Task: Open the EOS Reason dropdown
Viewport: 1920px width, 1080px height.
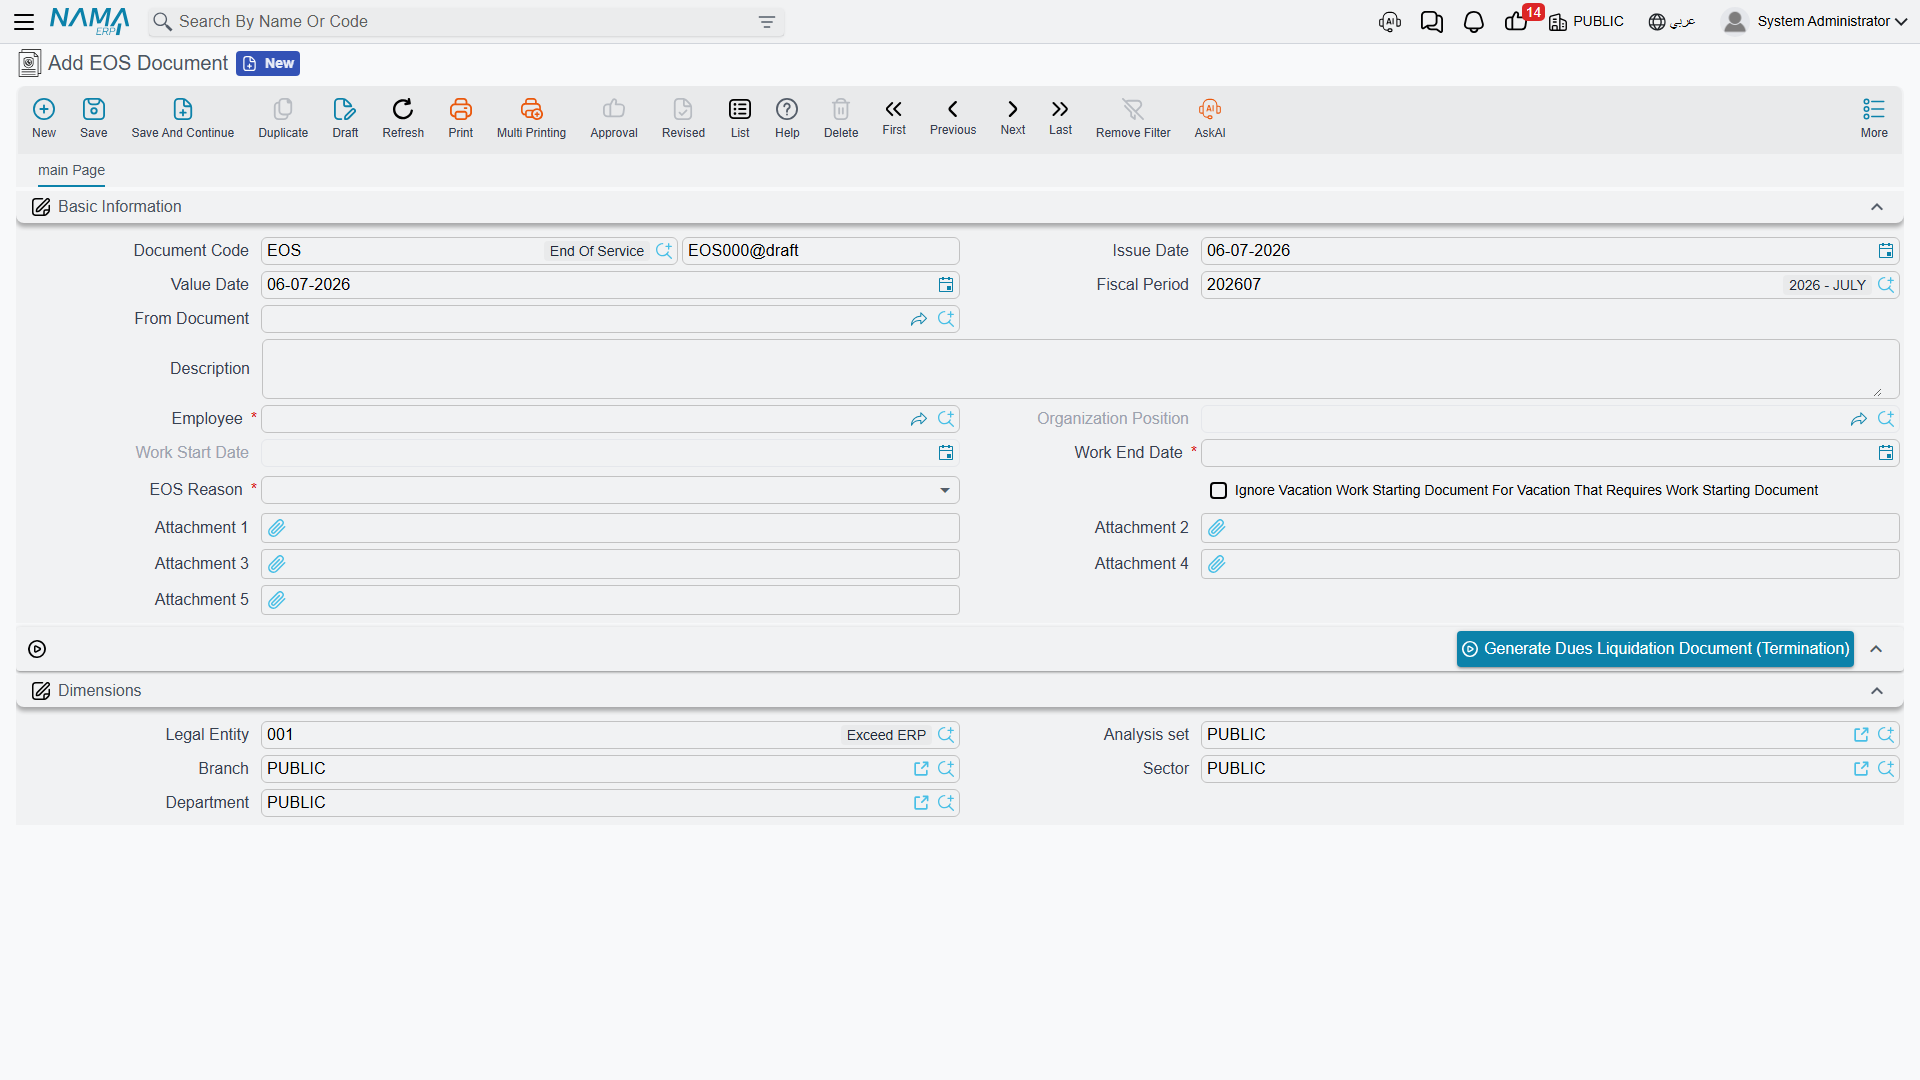Action: (x=610, y=490)
